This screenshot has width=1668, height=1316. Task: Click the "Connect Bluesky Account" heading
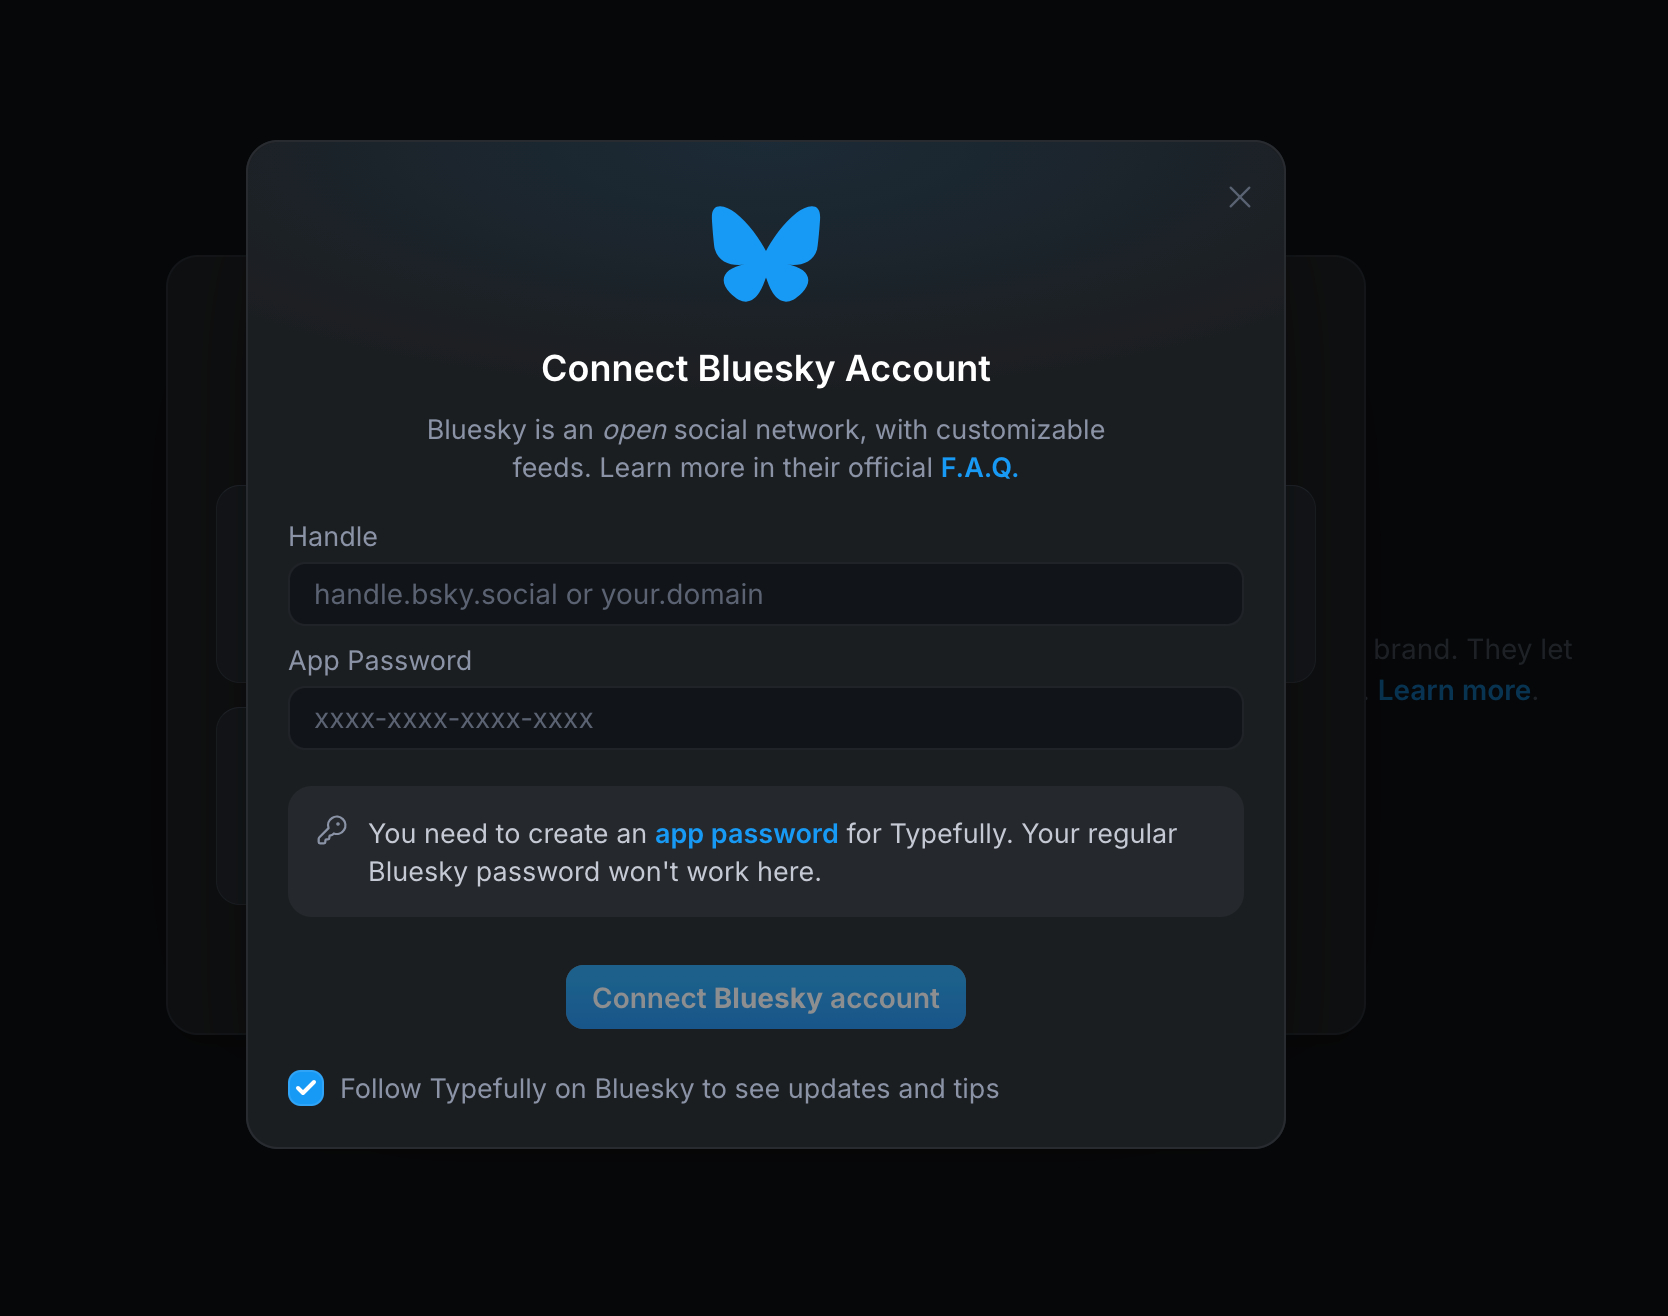[766, 369]
